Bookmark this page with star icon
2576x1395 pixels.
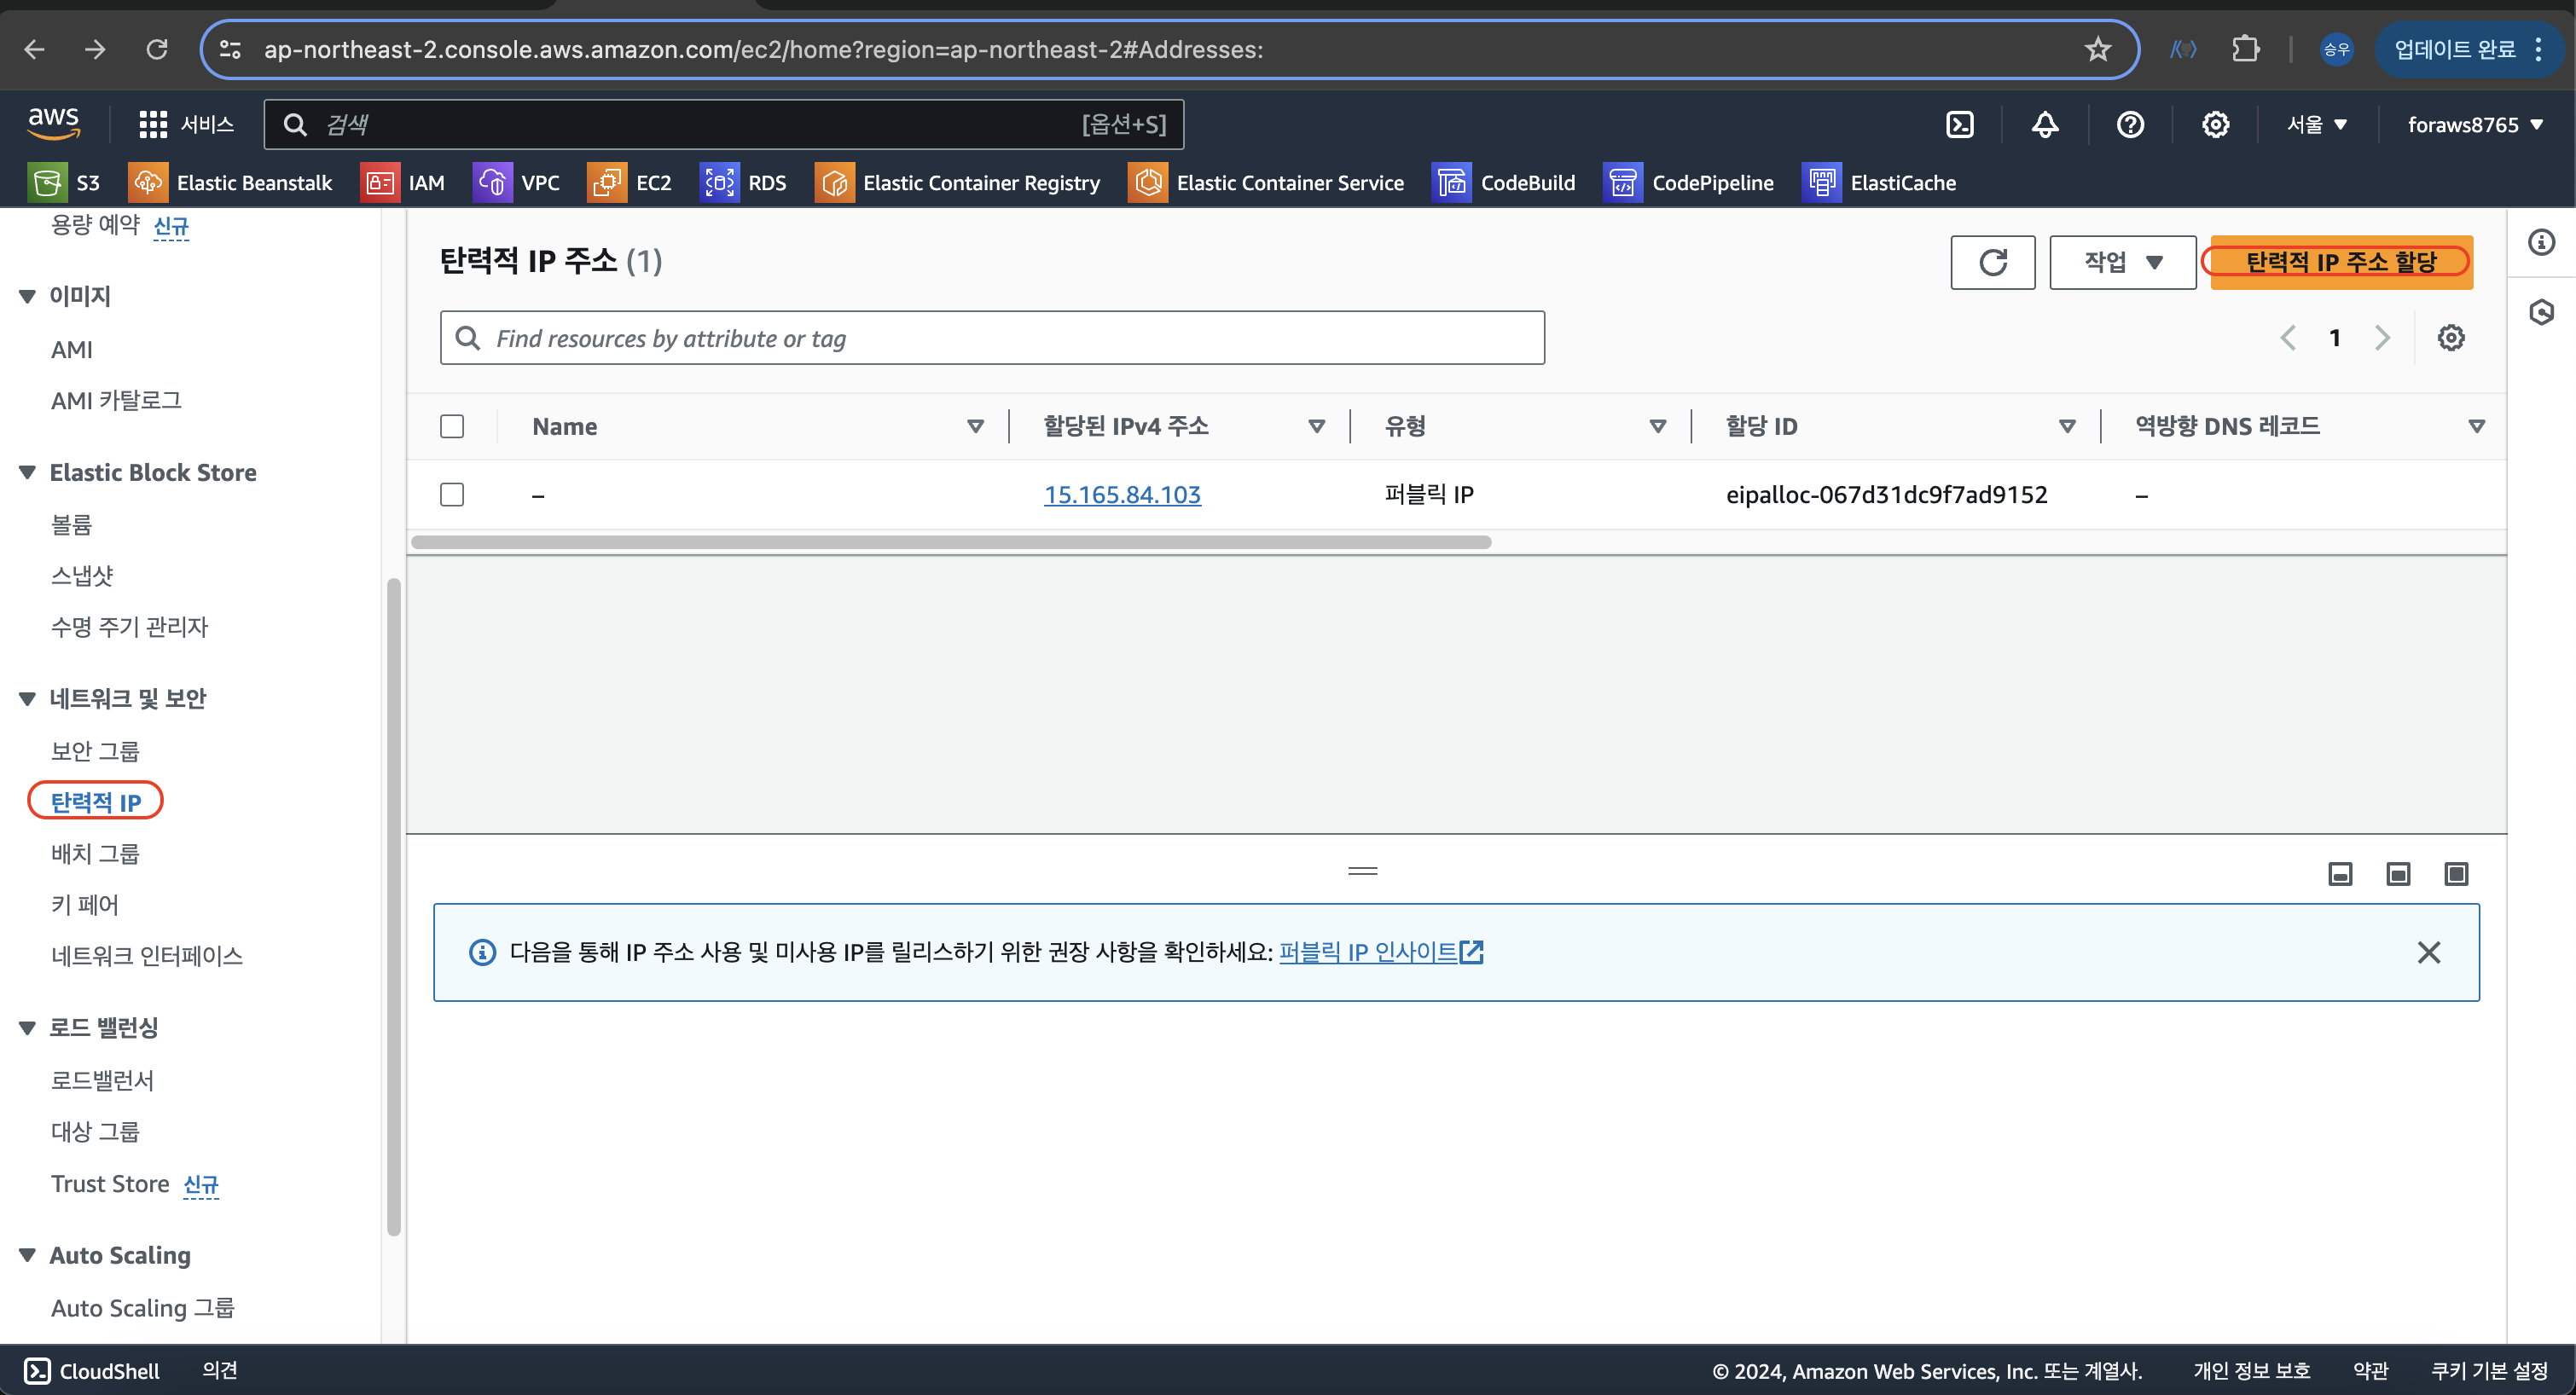[x=2098, y=49]
